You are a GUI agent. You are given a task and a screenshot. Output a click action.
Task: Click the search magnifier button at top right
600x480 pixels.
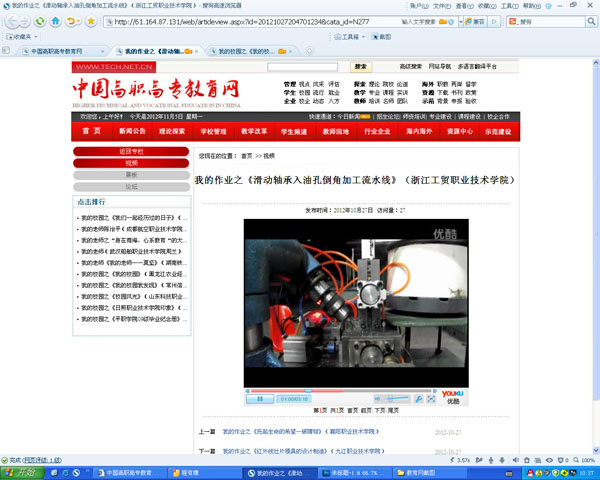pyautogui.click(x=592, y=22)
